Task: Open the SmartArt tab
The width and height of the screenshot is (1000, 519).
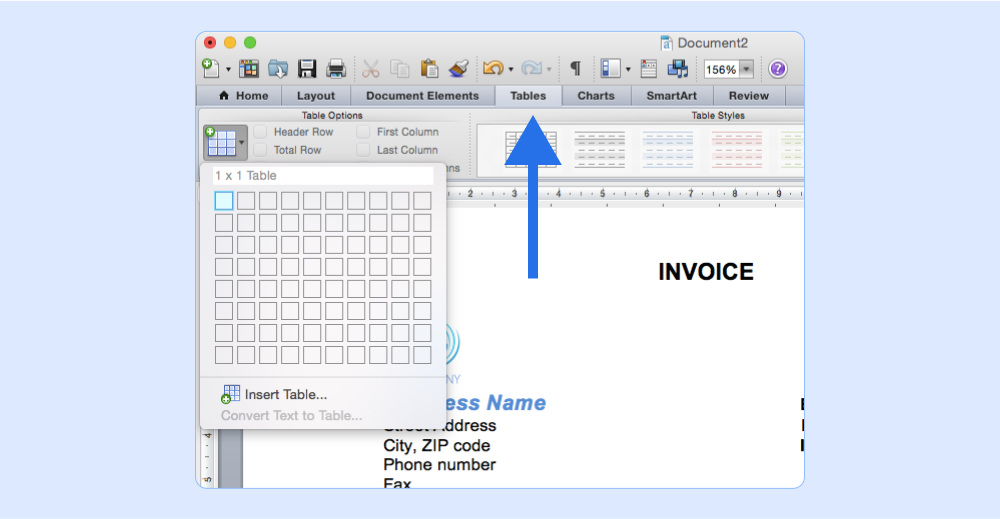Action: (672, 96)
